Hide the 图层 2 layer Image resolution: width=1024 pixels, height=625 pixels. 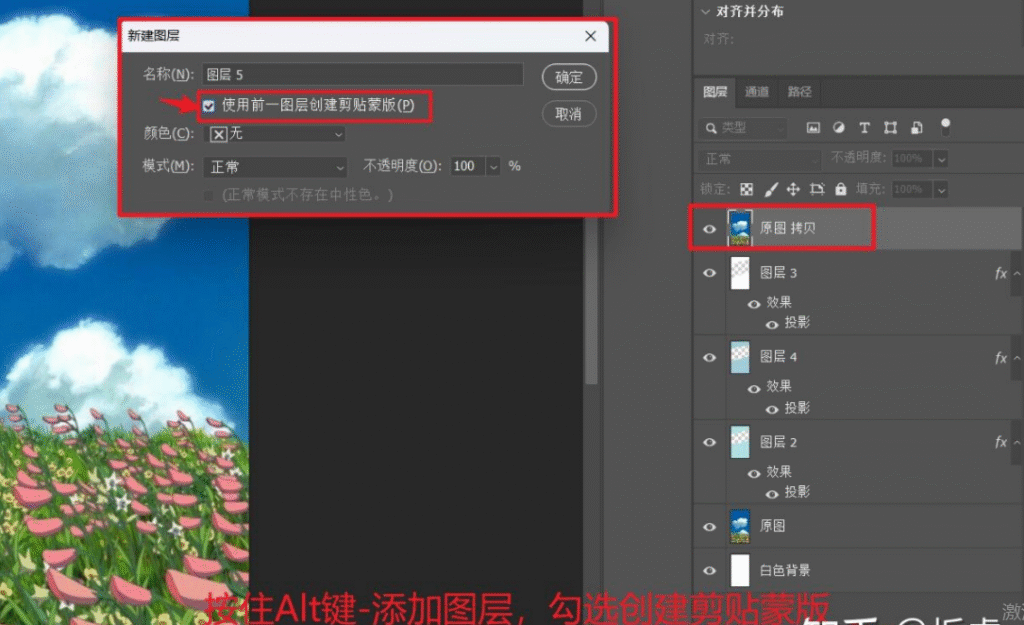(709, 442)
